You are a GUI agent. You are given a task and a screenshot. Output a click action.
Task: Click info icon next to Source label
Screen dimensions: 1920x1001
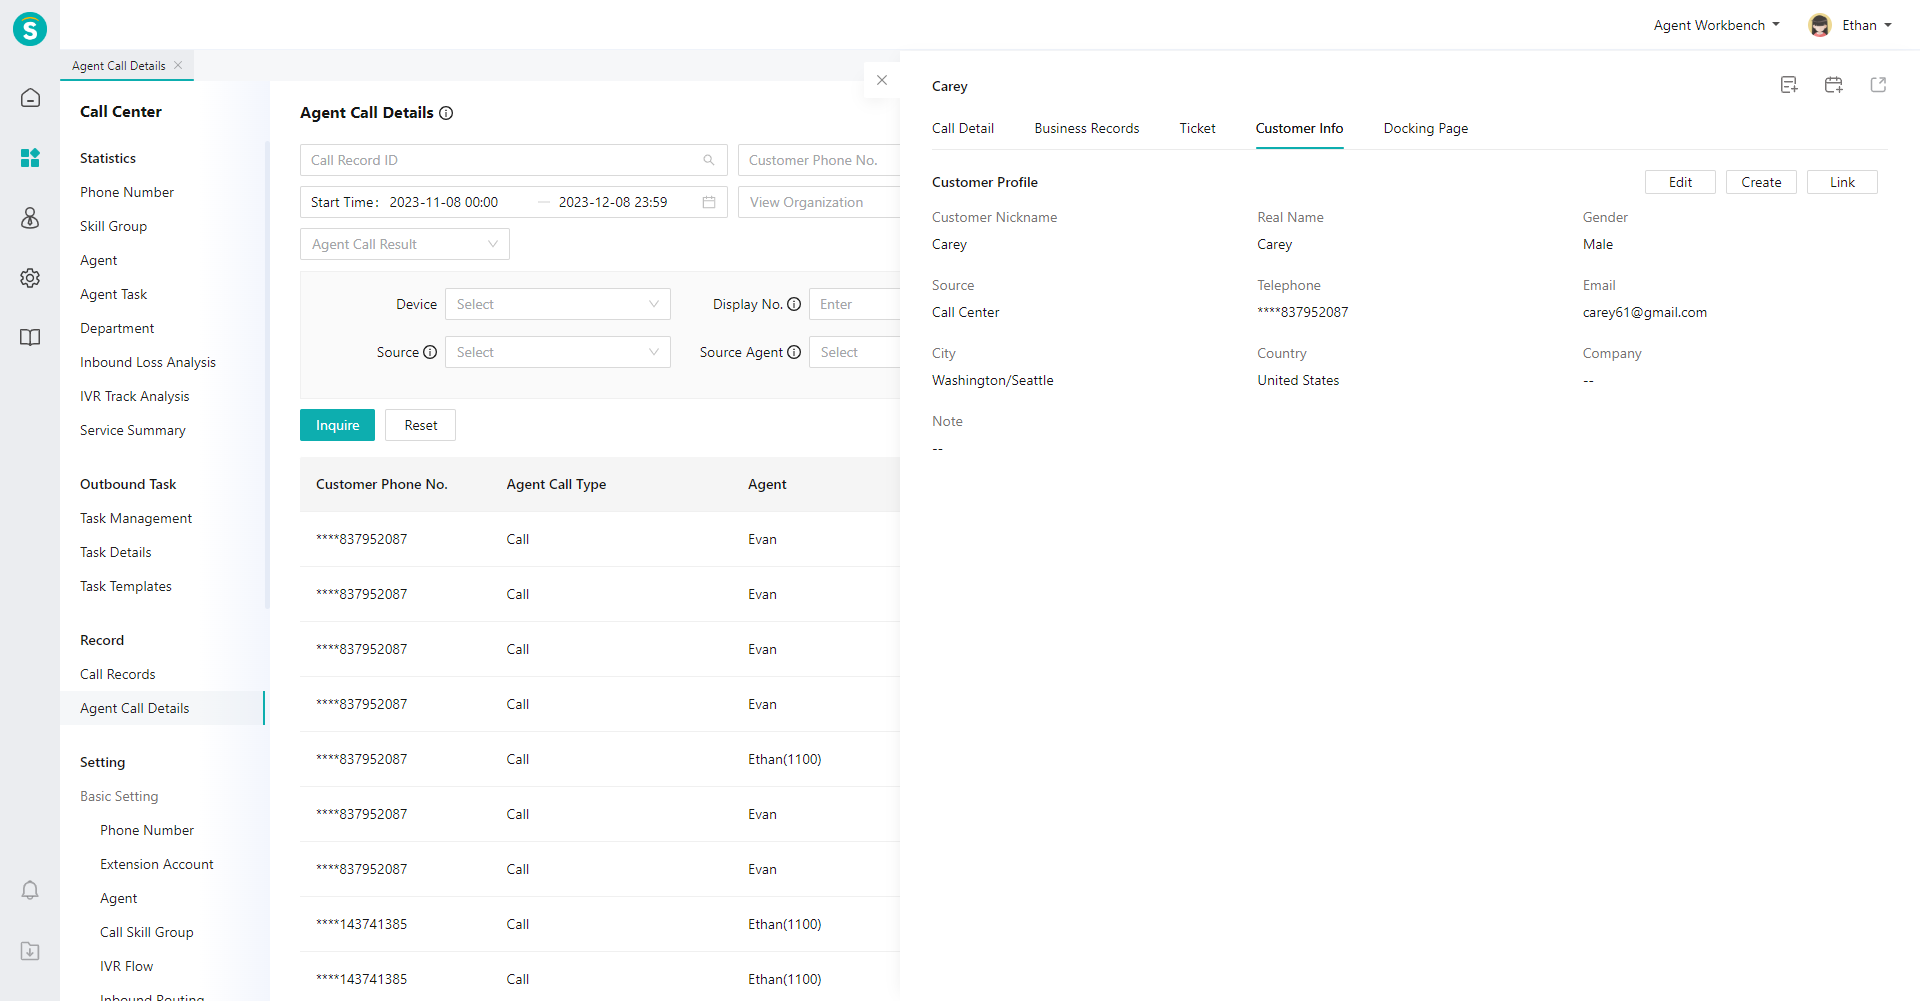(430, 352)
